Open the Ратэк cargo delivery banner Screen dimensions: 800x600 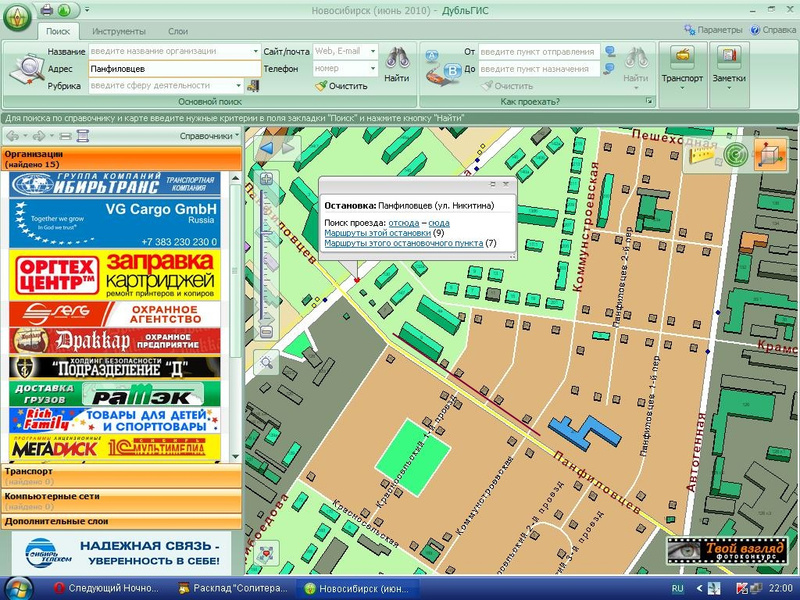tap(115, 393)
